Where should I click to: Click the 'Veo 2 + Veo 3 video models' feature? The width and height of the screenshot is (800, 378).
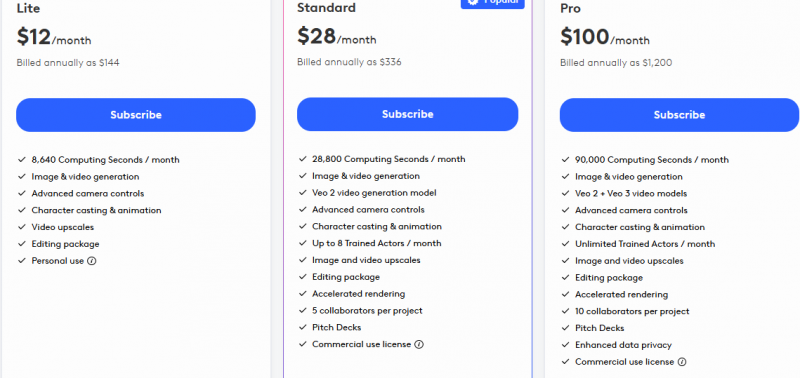coord(631,193)
